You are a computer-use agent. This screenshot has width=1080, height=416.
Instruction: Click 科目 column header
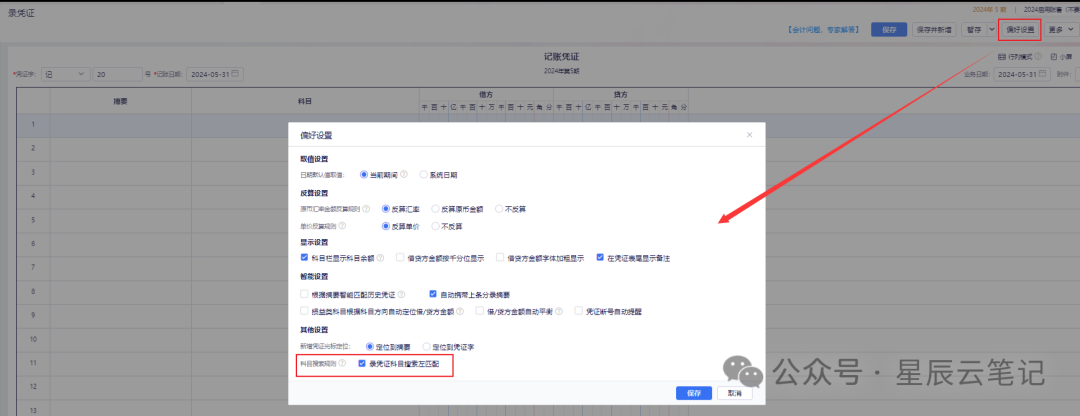(305, 101)
